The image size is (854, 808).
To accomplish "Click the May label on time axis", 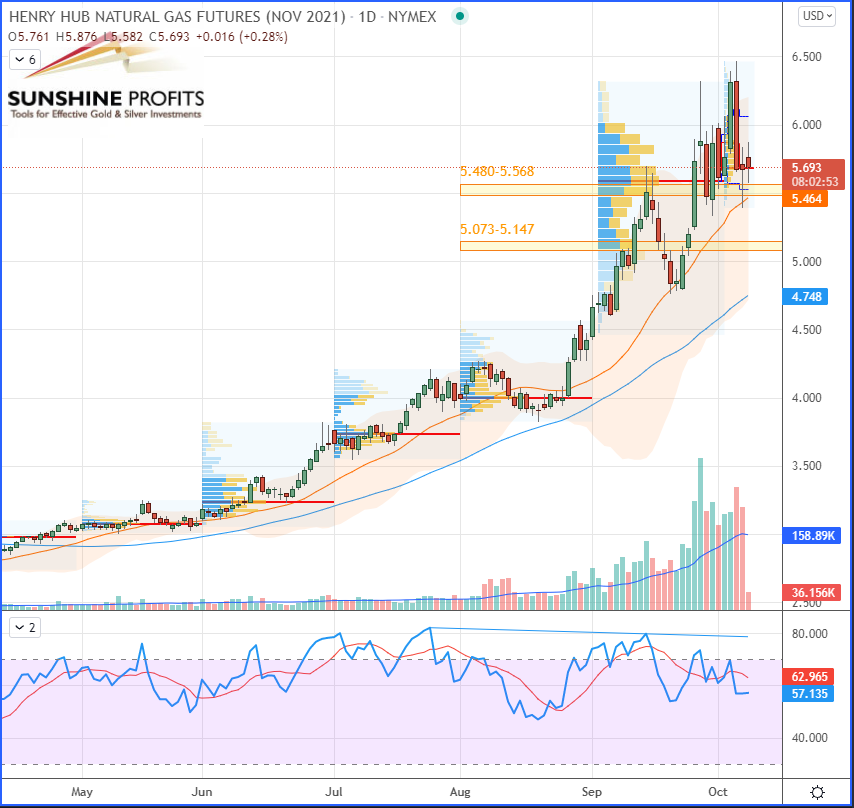I will [82, 792].
